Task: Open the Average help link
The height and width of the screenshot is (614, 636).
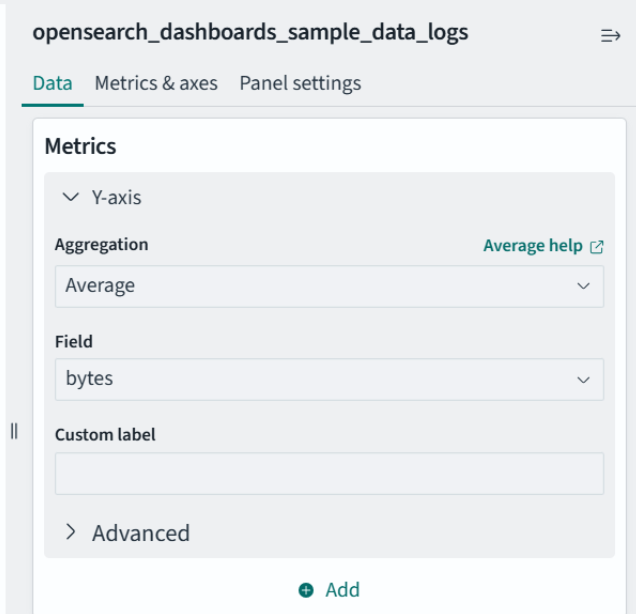Action: coord(533,246)
